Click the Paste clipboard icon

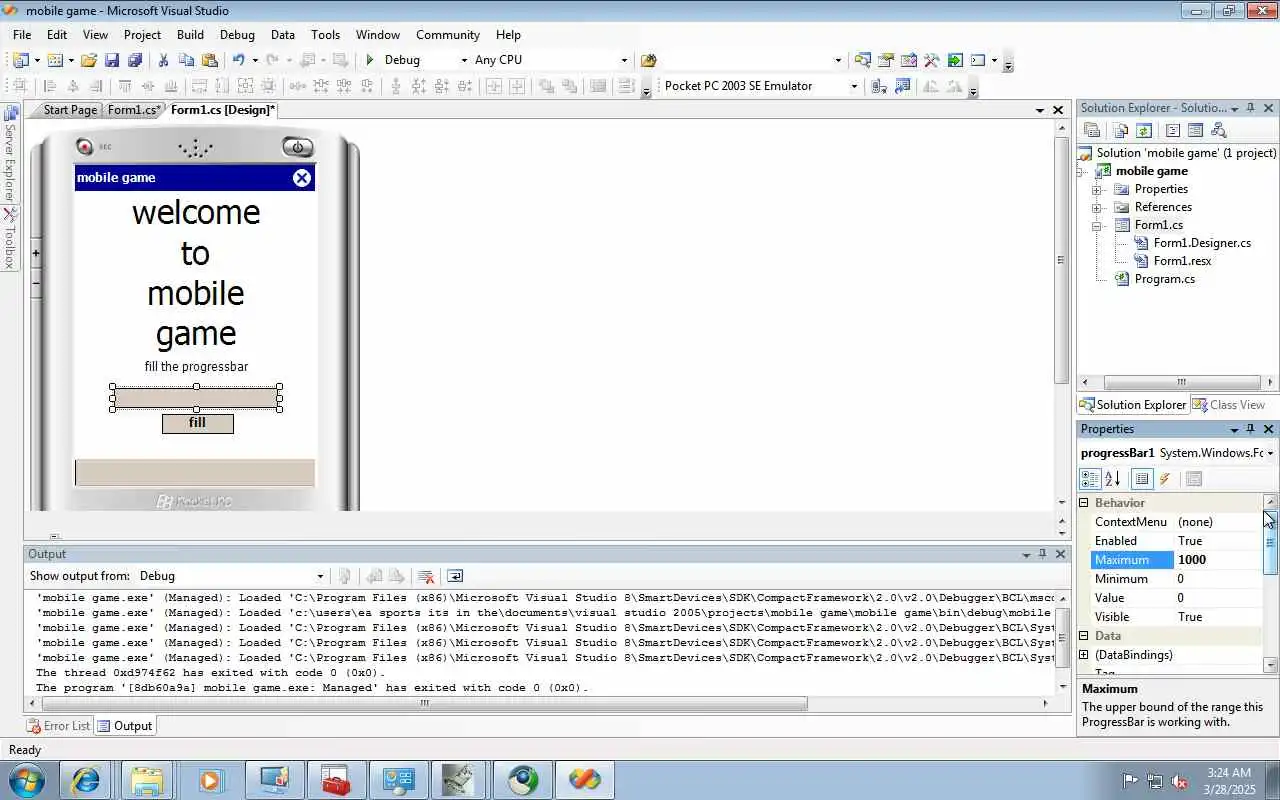209,60
